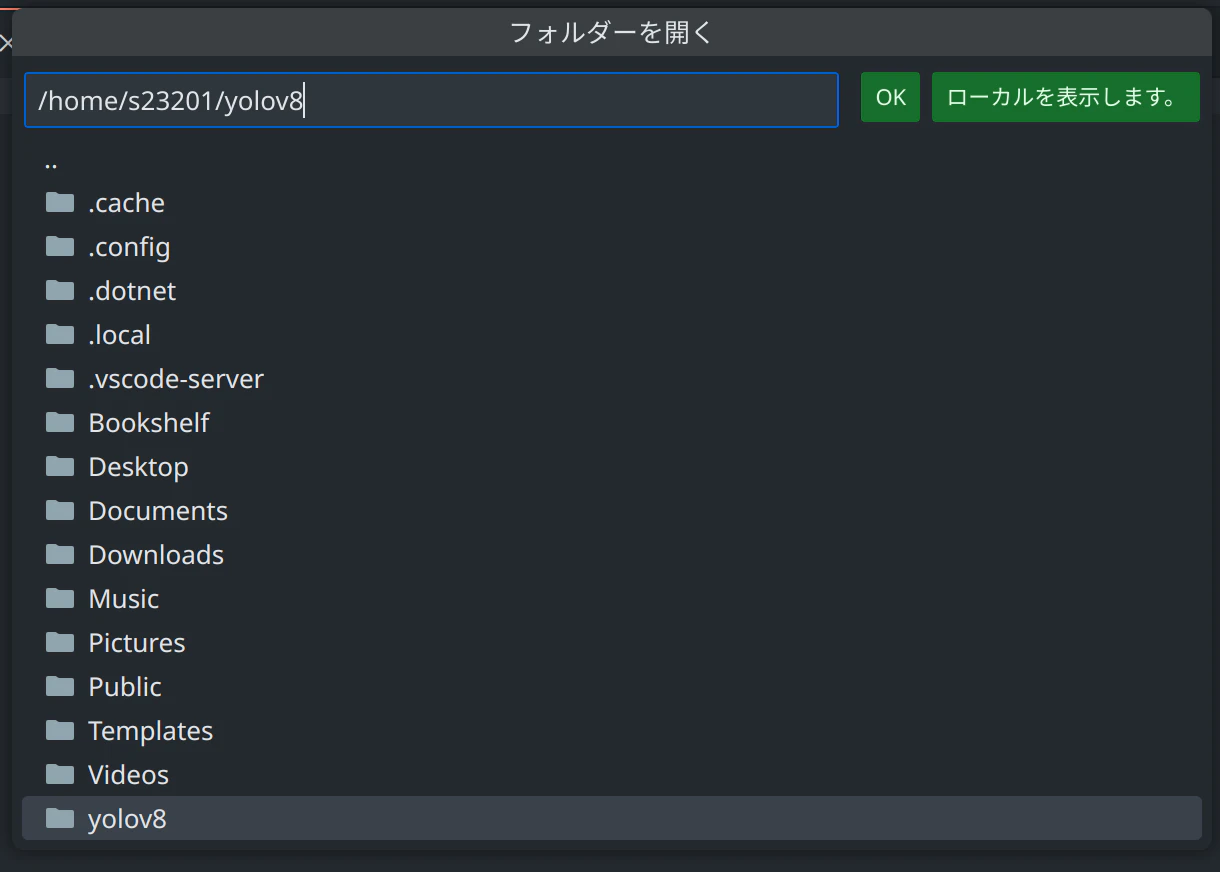
Task: Select the .vscode-server entry name
Action: (176, 379)
